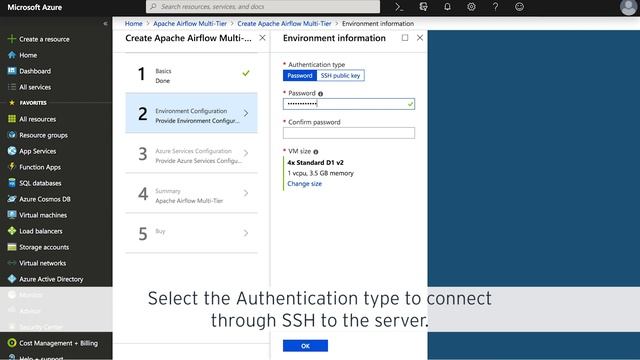
Task: Click the Password info icon
Action: pos(320,94)
